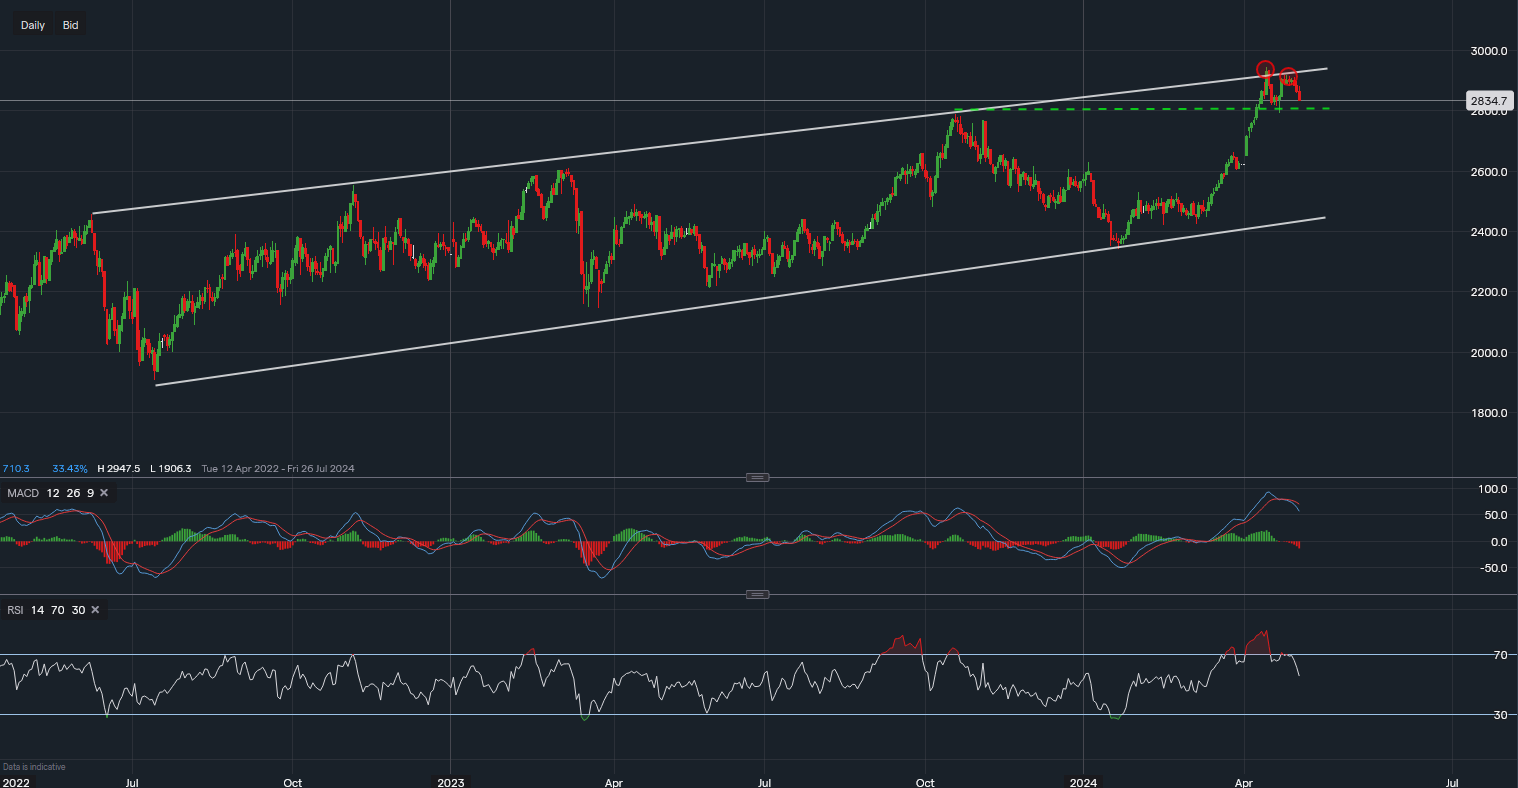
Task: Remove the MACD indicator using its X icon
Action: pos(103,493)
